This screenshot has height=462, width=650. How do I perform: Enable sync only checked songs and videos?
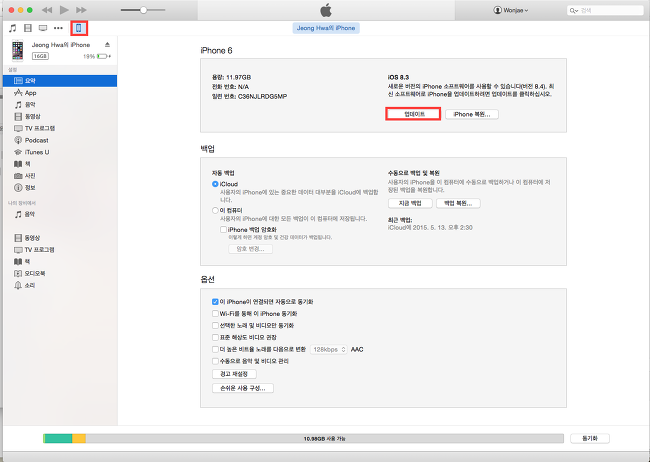coord(215,326)
